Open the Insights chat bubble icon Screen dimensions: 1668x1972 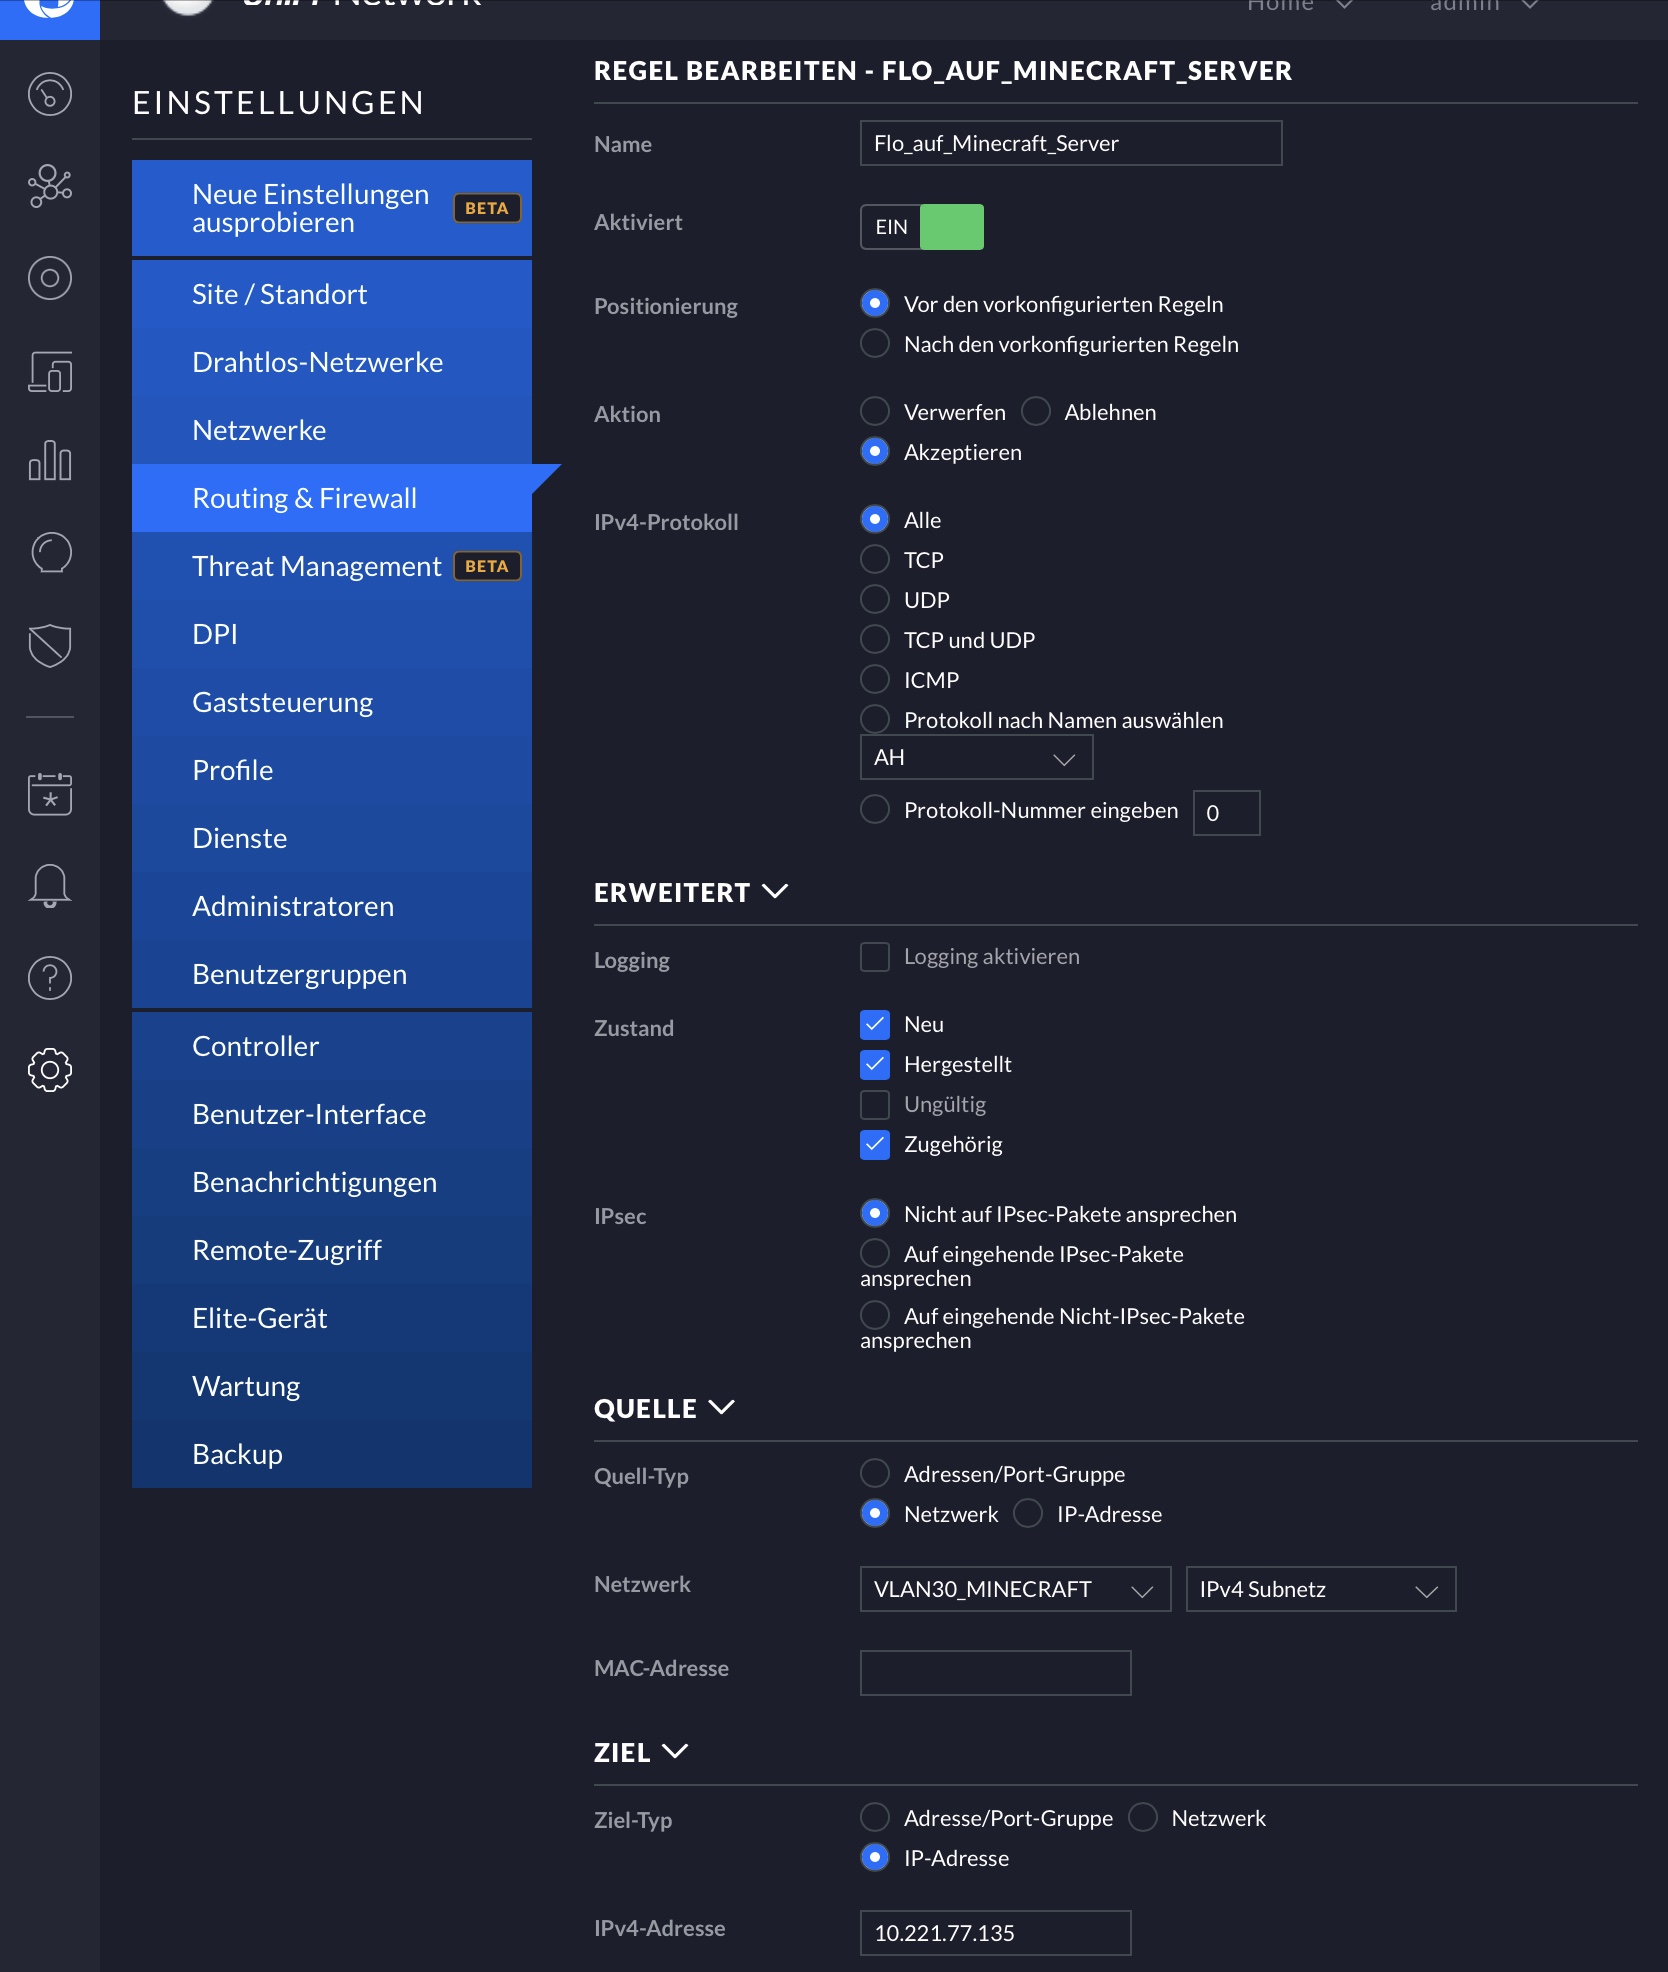(50, 553)
